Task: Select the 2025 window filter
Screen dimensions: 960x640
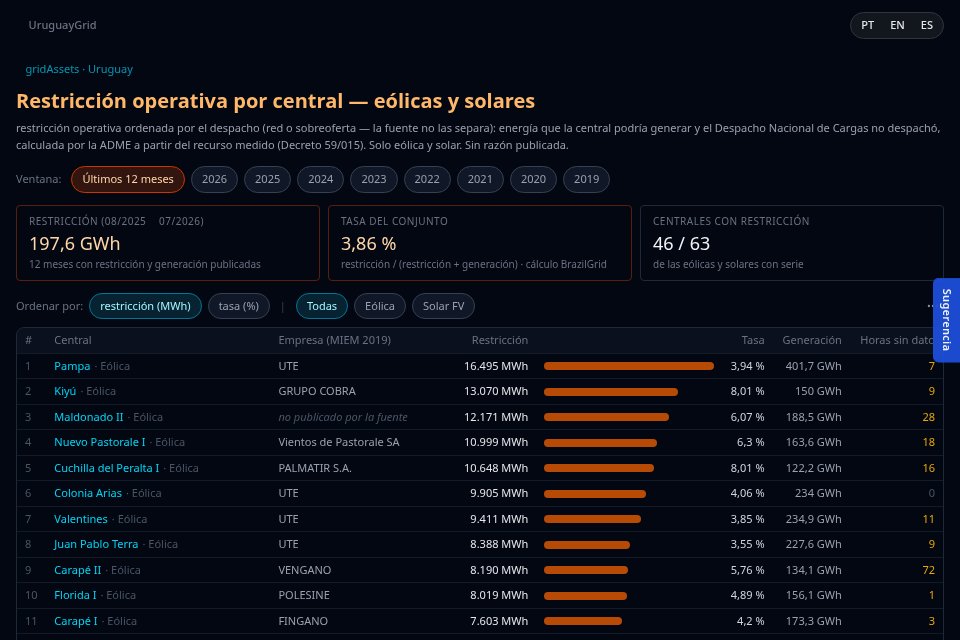Action: (268, 179)
